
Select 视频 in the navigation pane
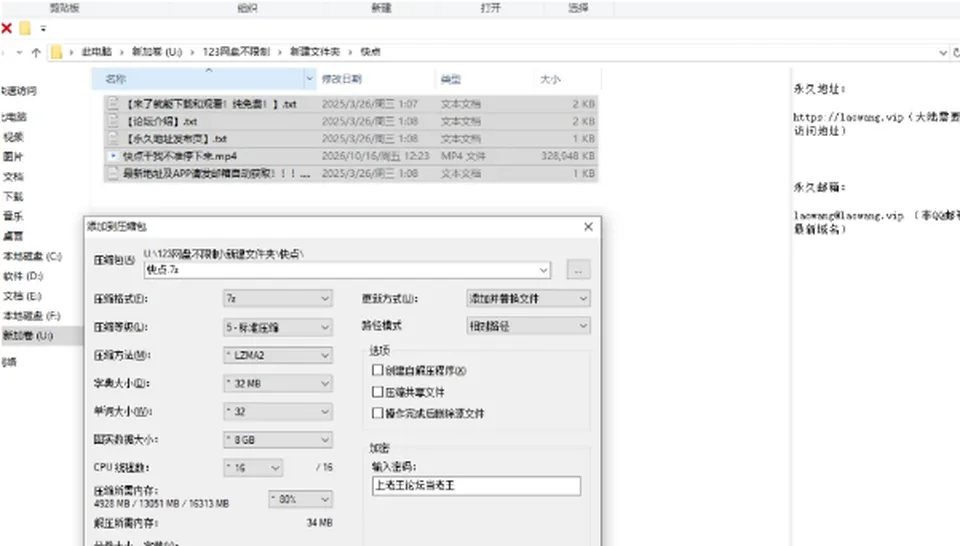pyautogui.click(x=13, y=137)
